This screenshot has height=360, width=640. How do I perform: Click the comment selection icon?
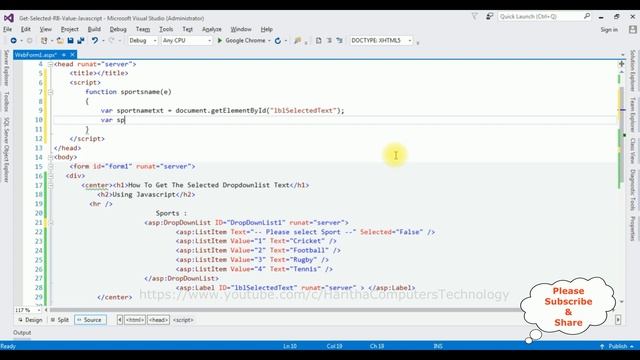click(329, 40)
